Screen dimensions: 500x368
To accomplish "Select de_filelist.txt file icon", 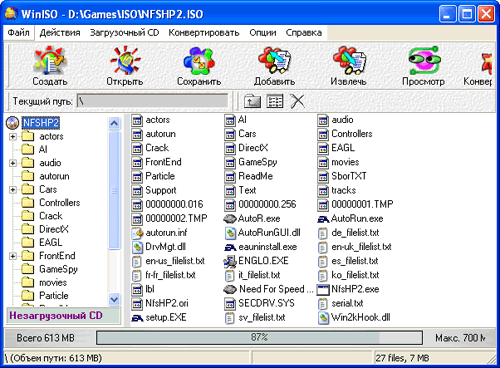I will point(322,233).
